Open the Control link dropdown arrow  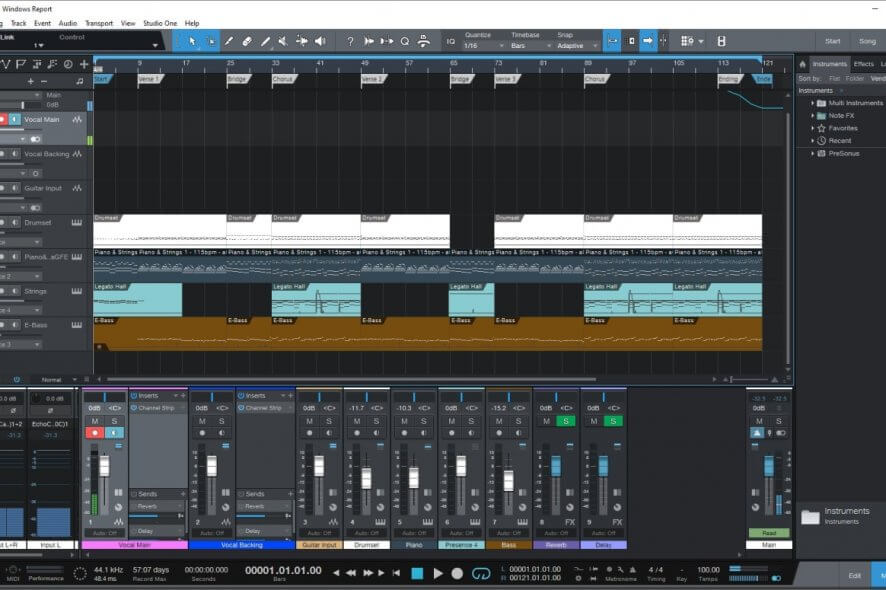click(x=155, y=45)
